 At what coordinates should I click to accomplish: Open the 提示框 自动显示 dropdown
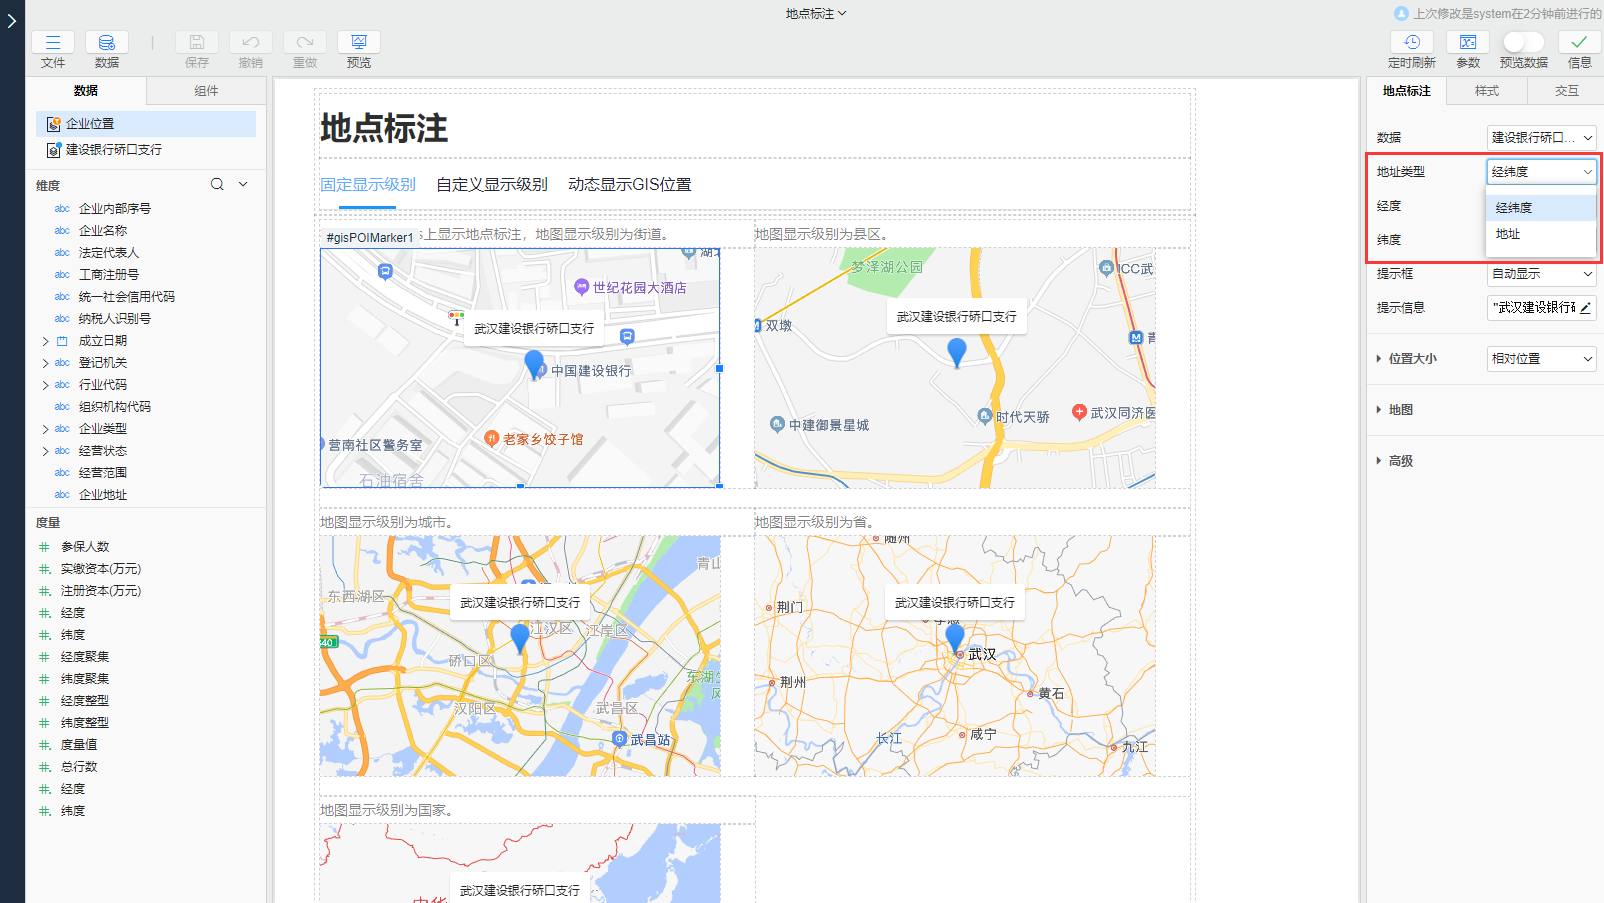click(x=1541, y=274)
